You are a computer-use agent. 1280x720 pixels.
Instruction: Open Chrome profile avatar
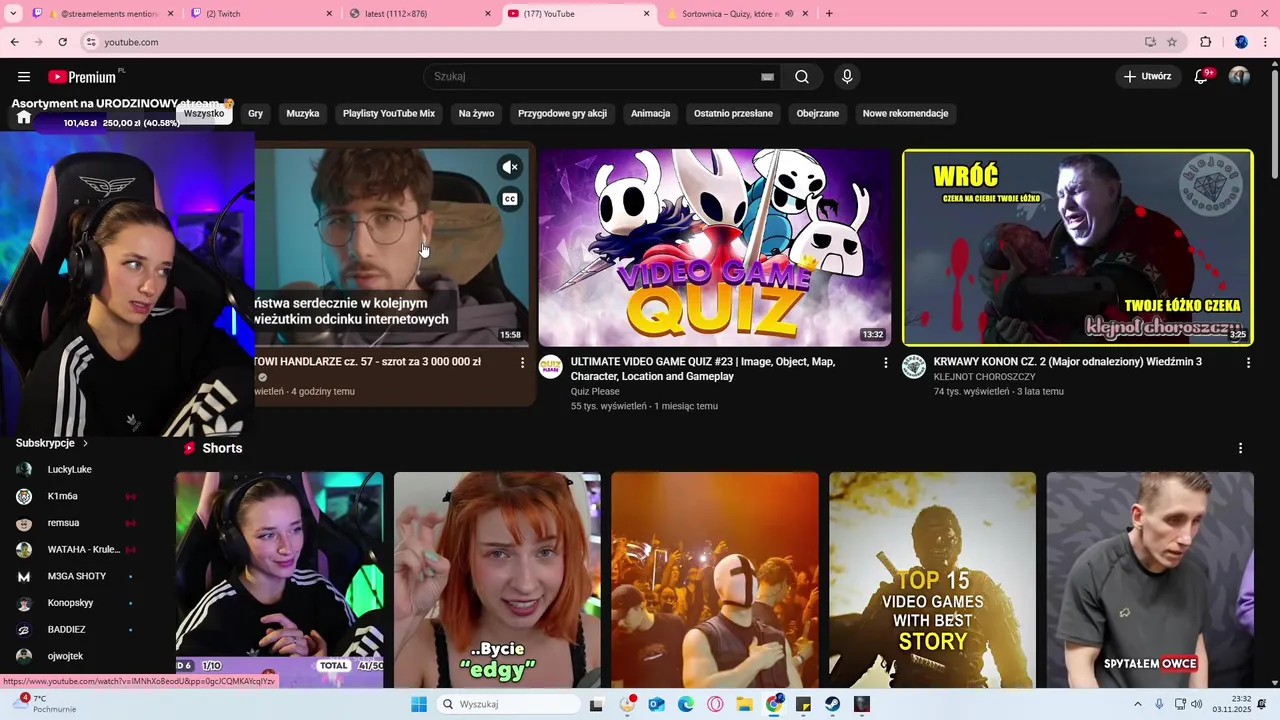1241,42
